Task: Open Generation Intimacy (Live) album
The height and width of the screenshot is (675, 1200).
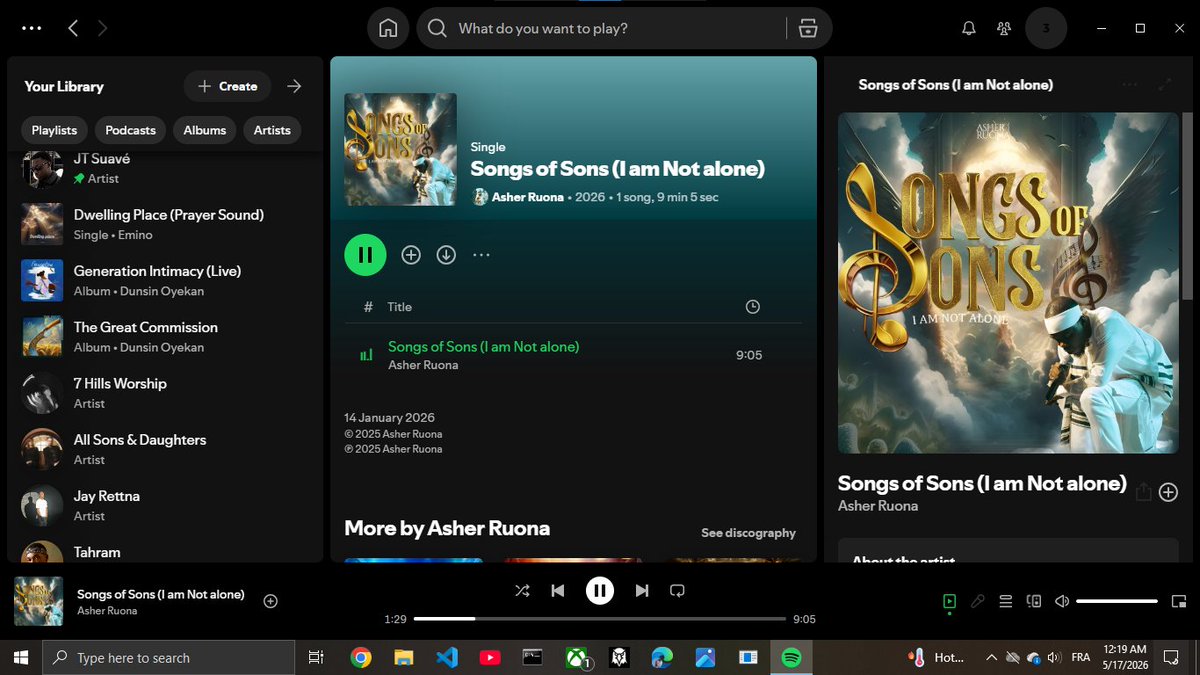Action: 166,280
